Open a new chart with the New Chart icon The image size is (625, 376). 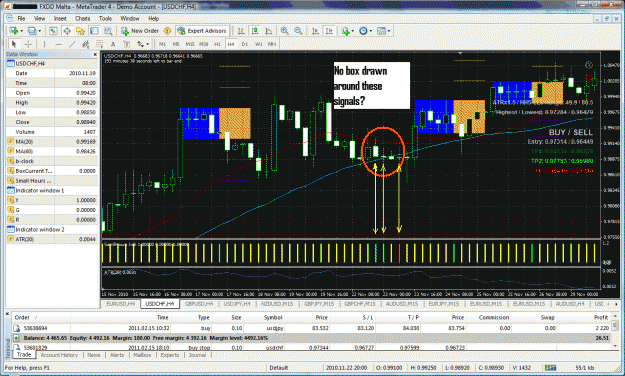click(x=13, y=31)
